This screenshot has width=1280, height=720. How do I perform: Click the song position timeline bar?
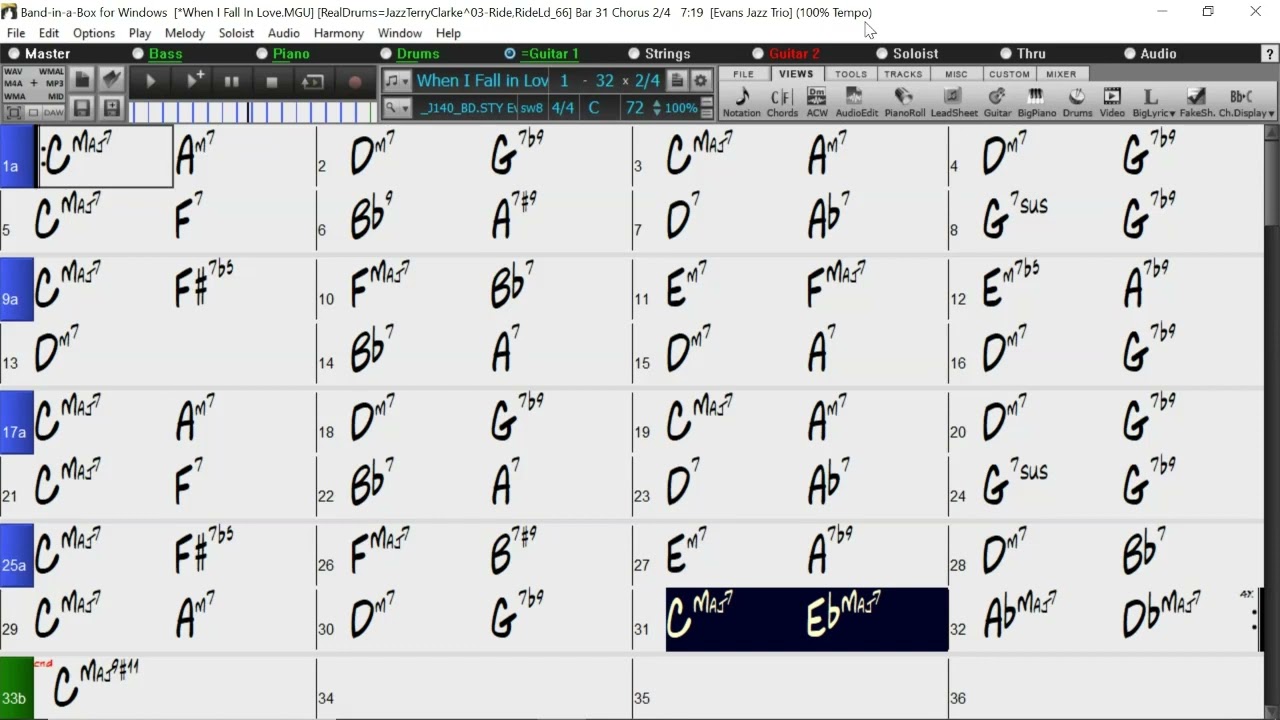(x=253, y=111)
